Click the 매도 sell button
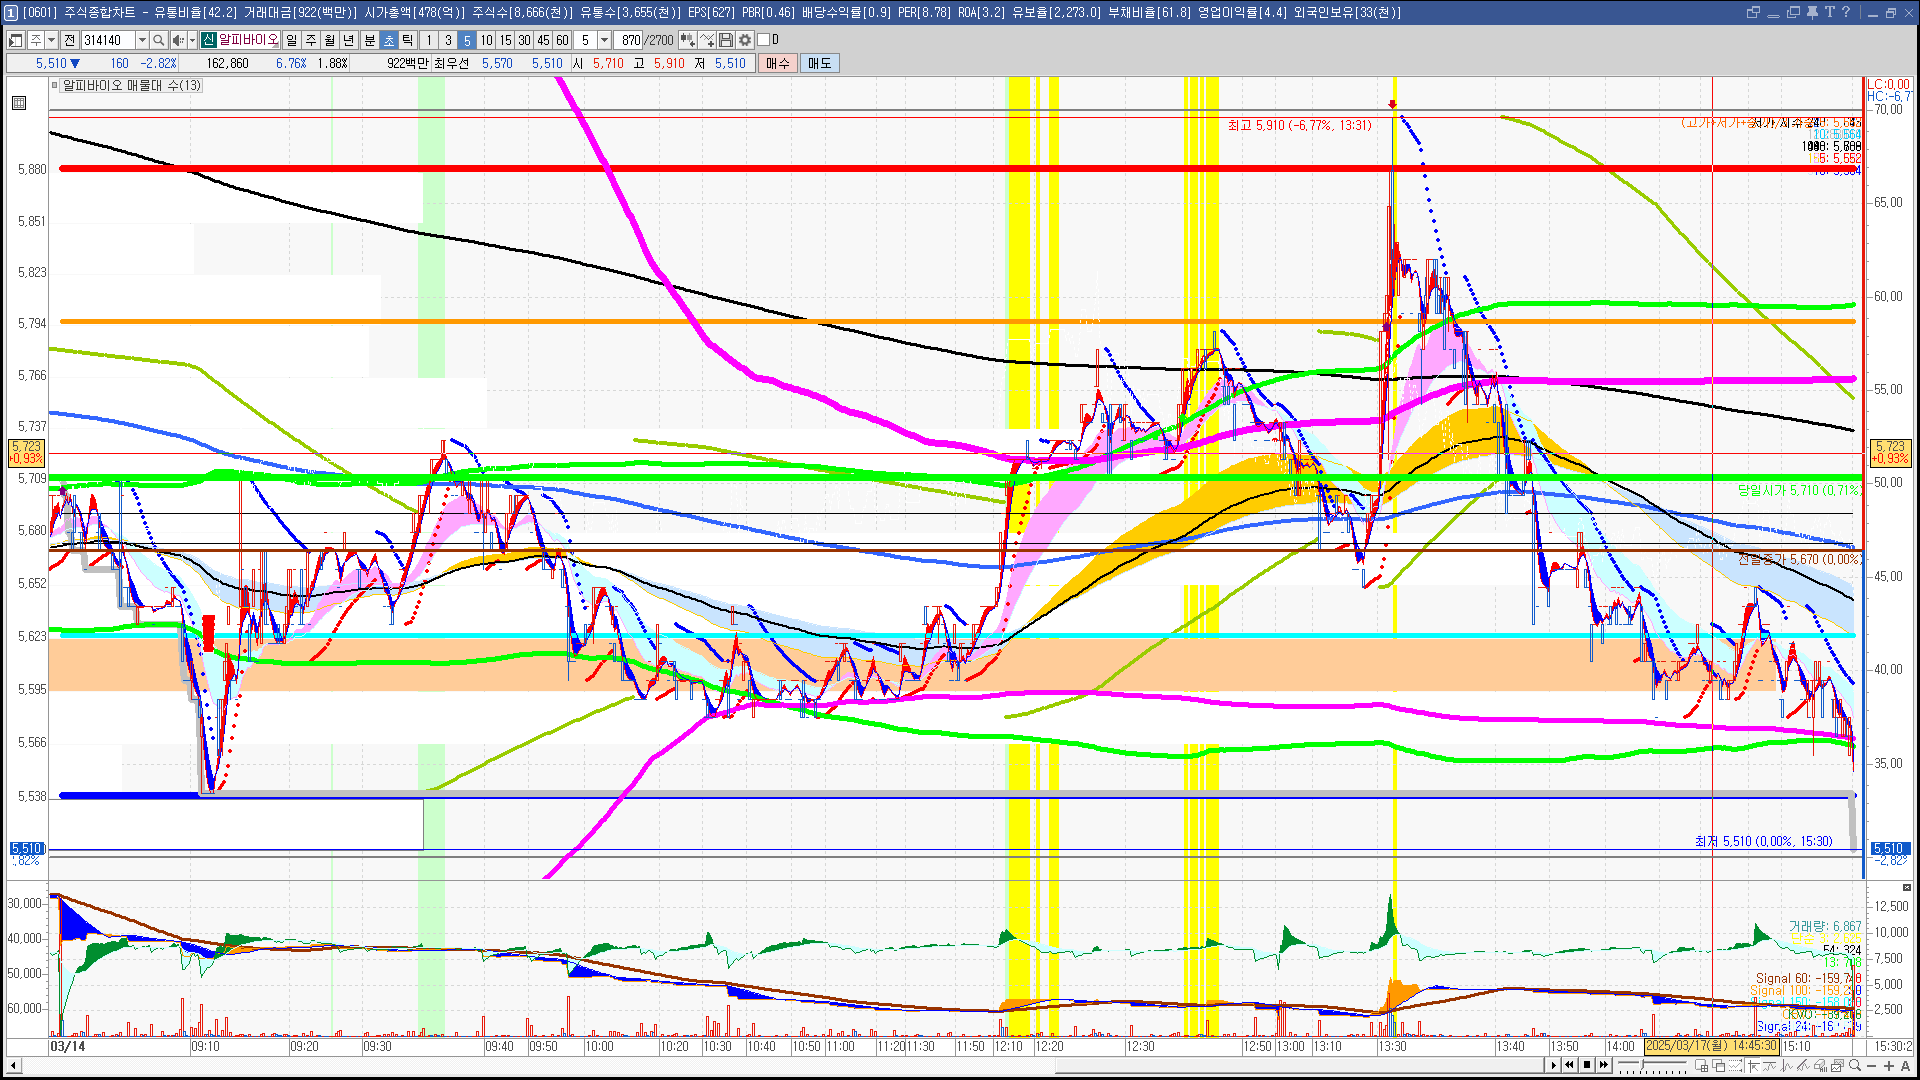1920x1080 pixels. click(819, 63)
